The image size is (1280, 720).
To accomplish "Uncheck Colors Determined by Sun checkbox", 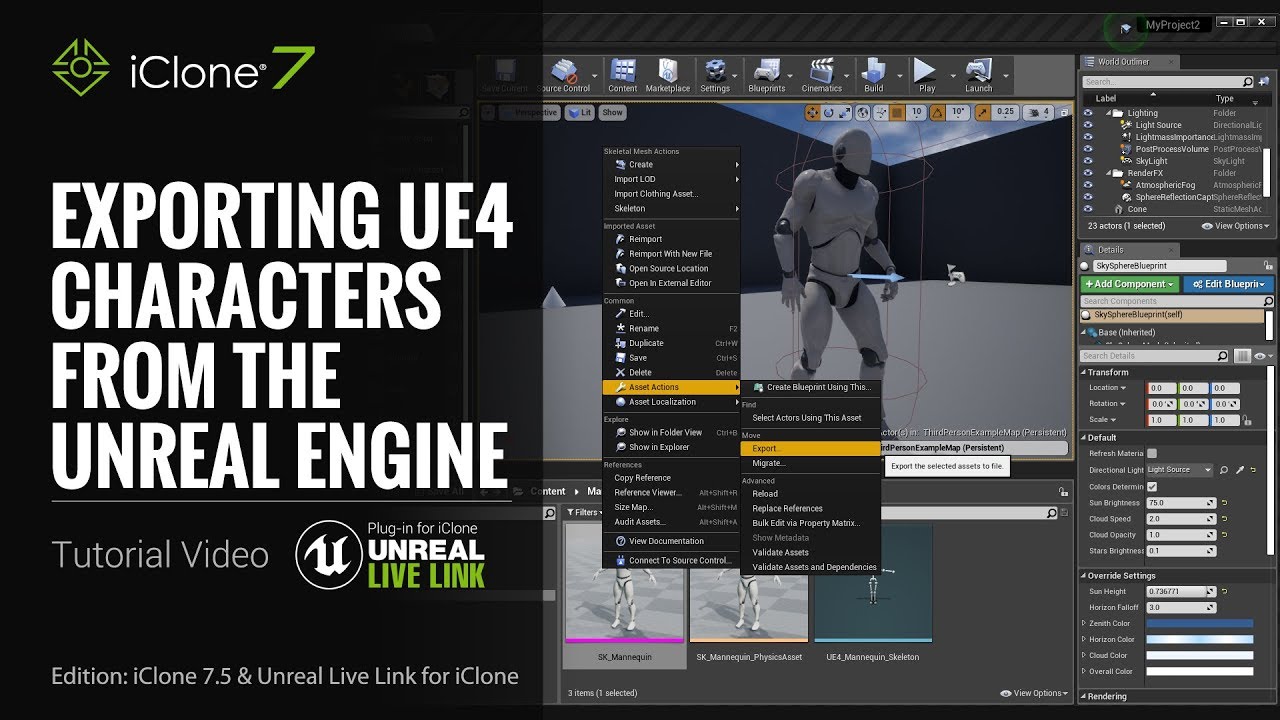I will click(x=1152, y=487).
